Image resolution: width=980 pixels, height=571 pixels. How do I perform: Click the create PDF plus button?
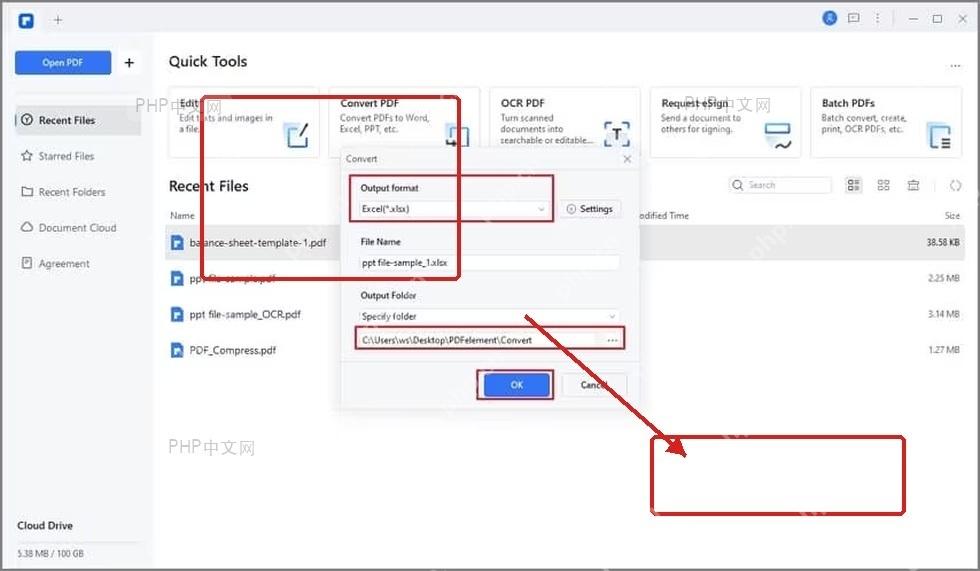pos(129,62)
